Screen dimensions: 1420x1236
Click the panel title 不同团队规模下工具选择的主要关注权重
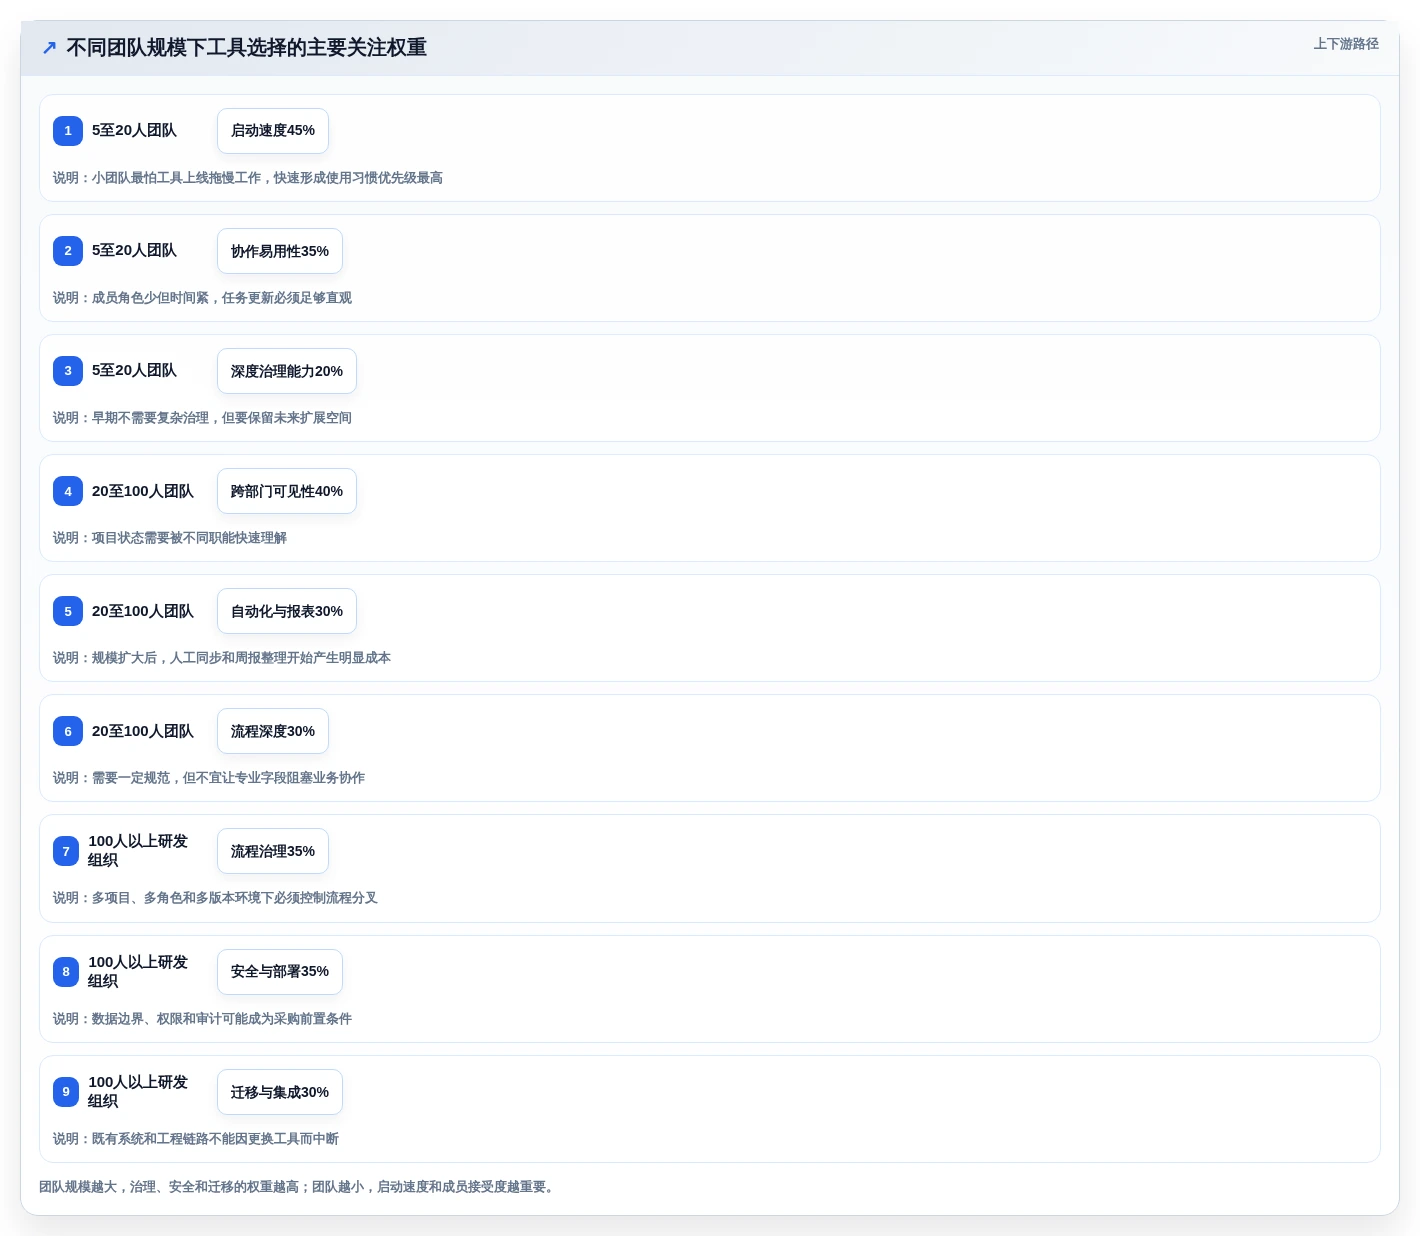point(246,48)
